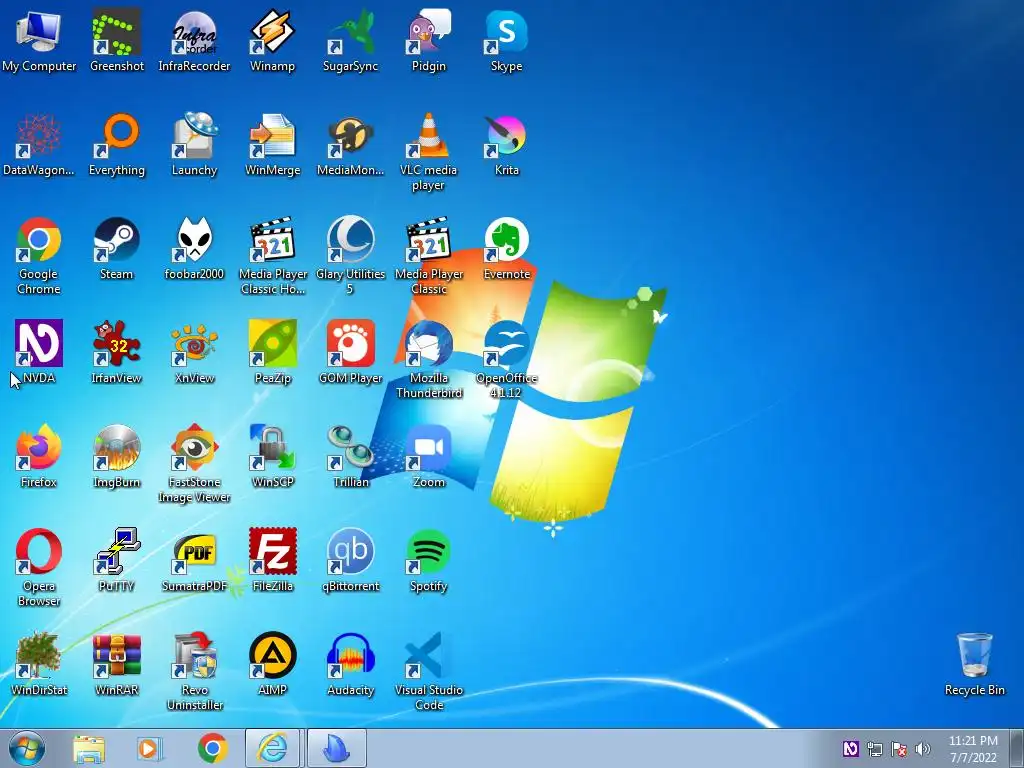Select the Pidgin messenger icon
The height and width of the screenshot is (768, 1024).
[x=428, y=33]
